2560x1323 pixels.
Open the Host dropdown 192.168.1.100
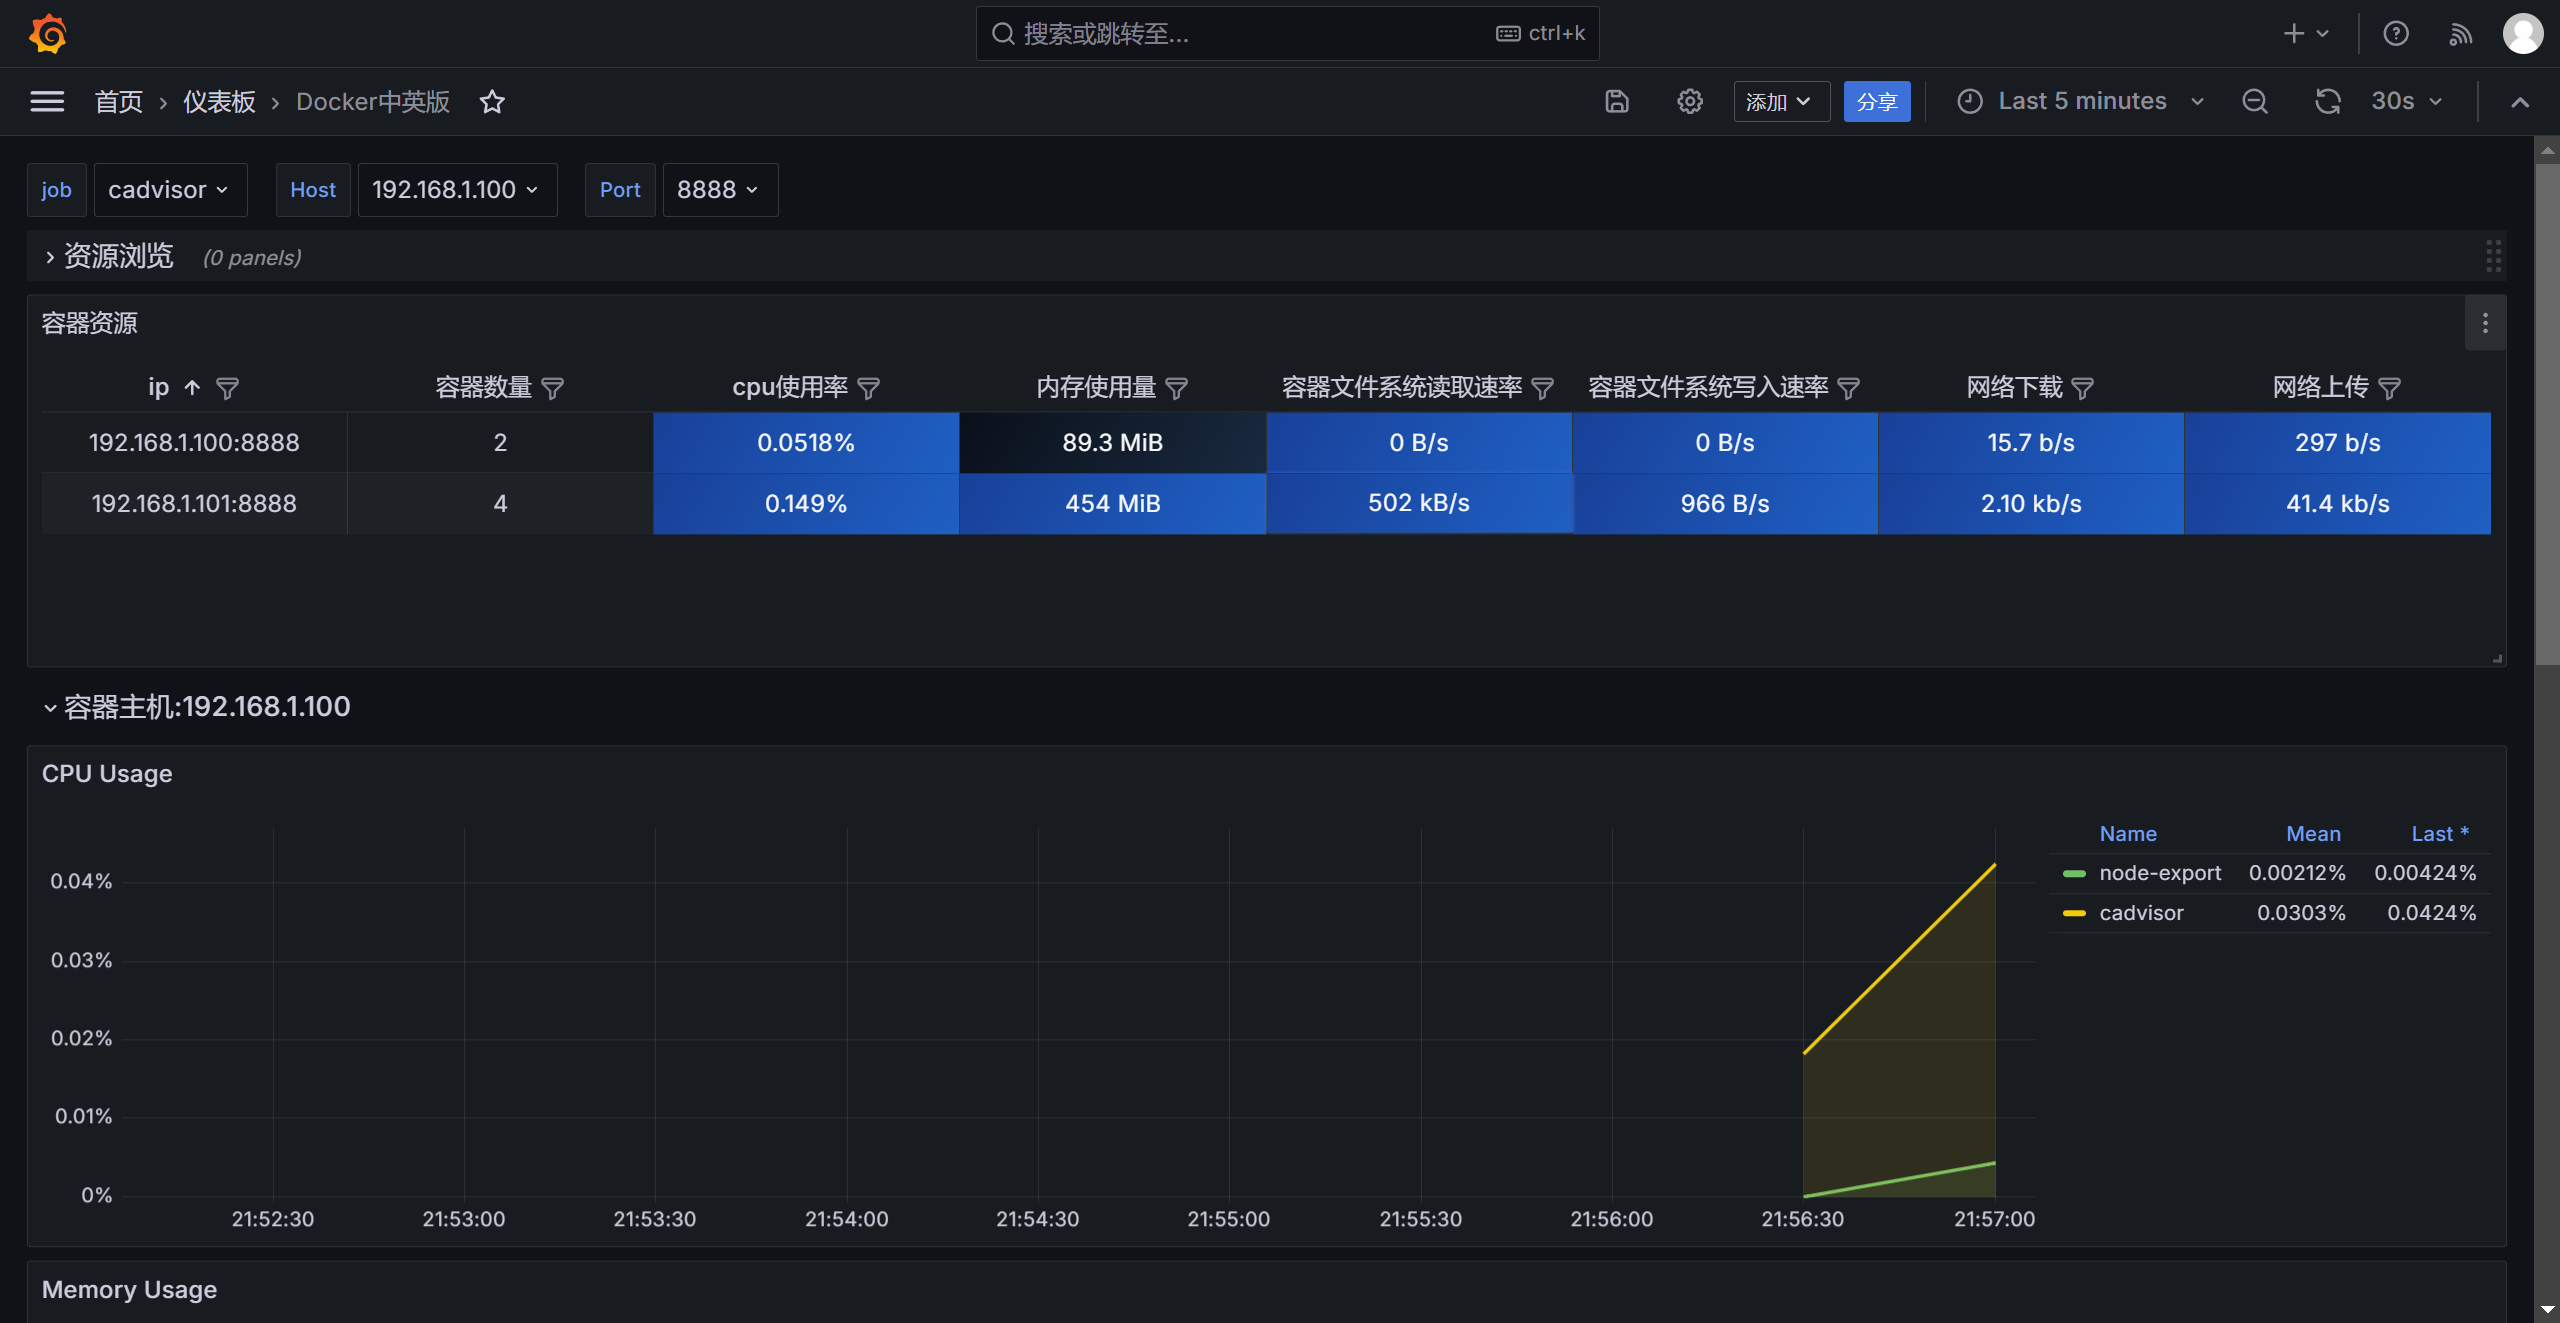click(x=457, y=190)
